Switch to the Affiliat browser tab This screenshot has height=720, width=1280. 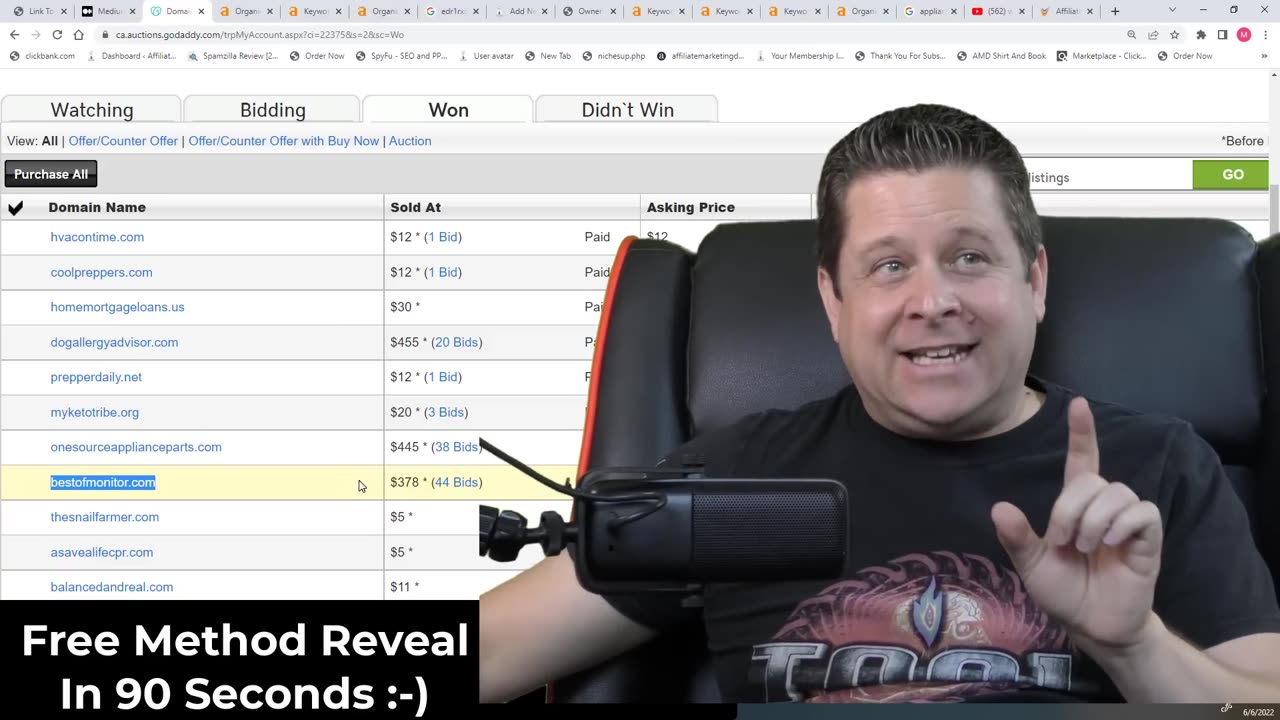(x=1068, y=11)
